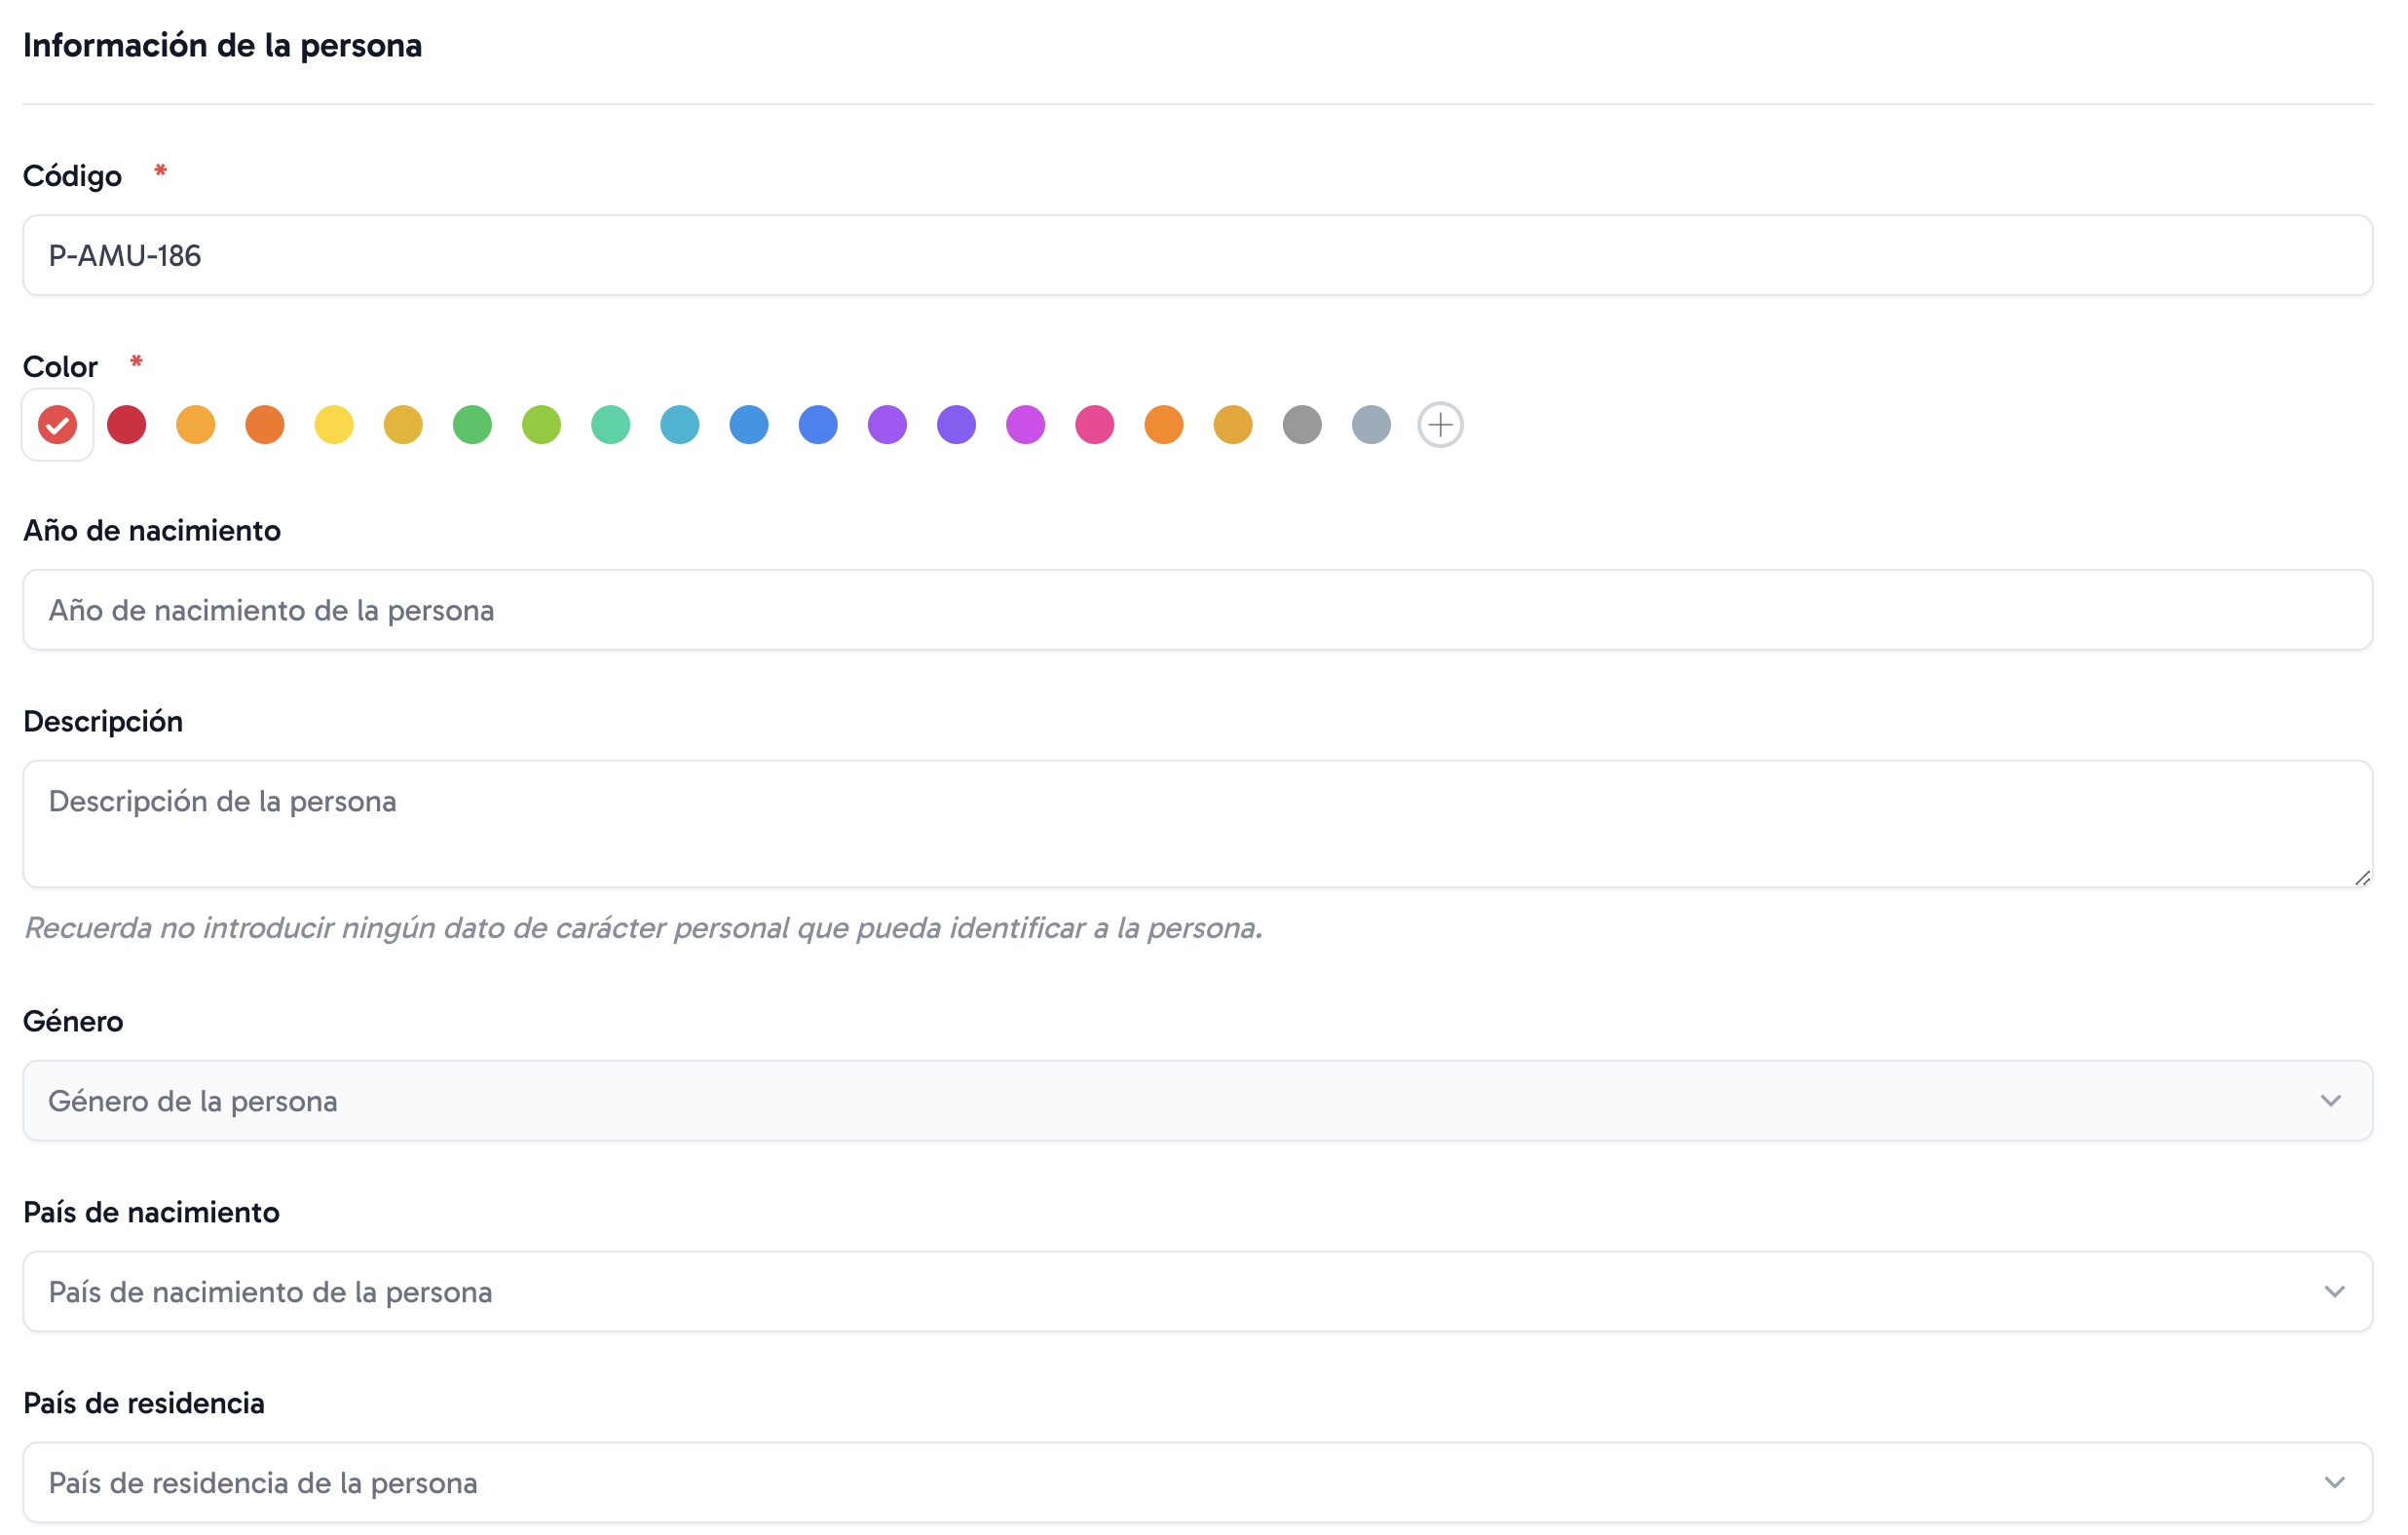Select the dark gray color swatch
Screen dimensions: 2408x1535
click(x=1302, y=425)
